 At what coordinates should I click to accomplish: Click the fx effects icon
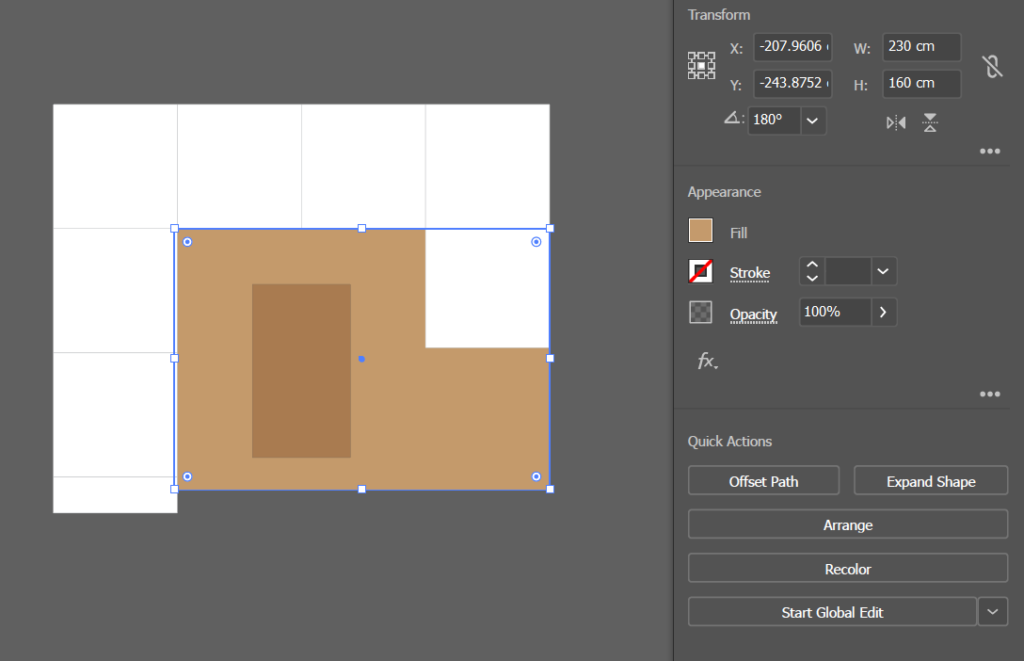[x=706, y=361]
